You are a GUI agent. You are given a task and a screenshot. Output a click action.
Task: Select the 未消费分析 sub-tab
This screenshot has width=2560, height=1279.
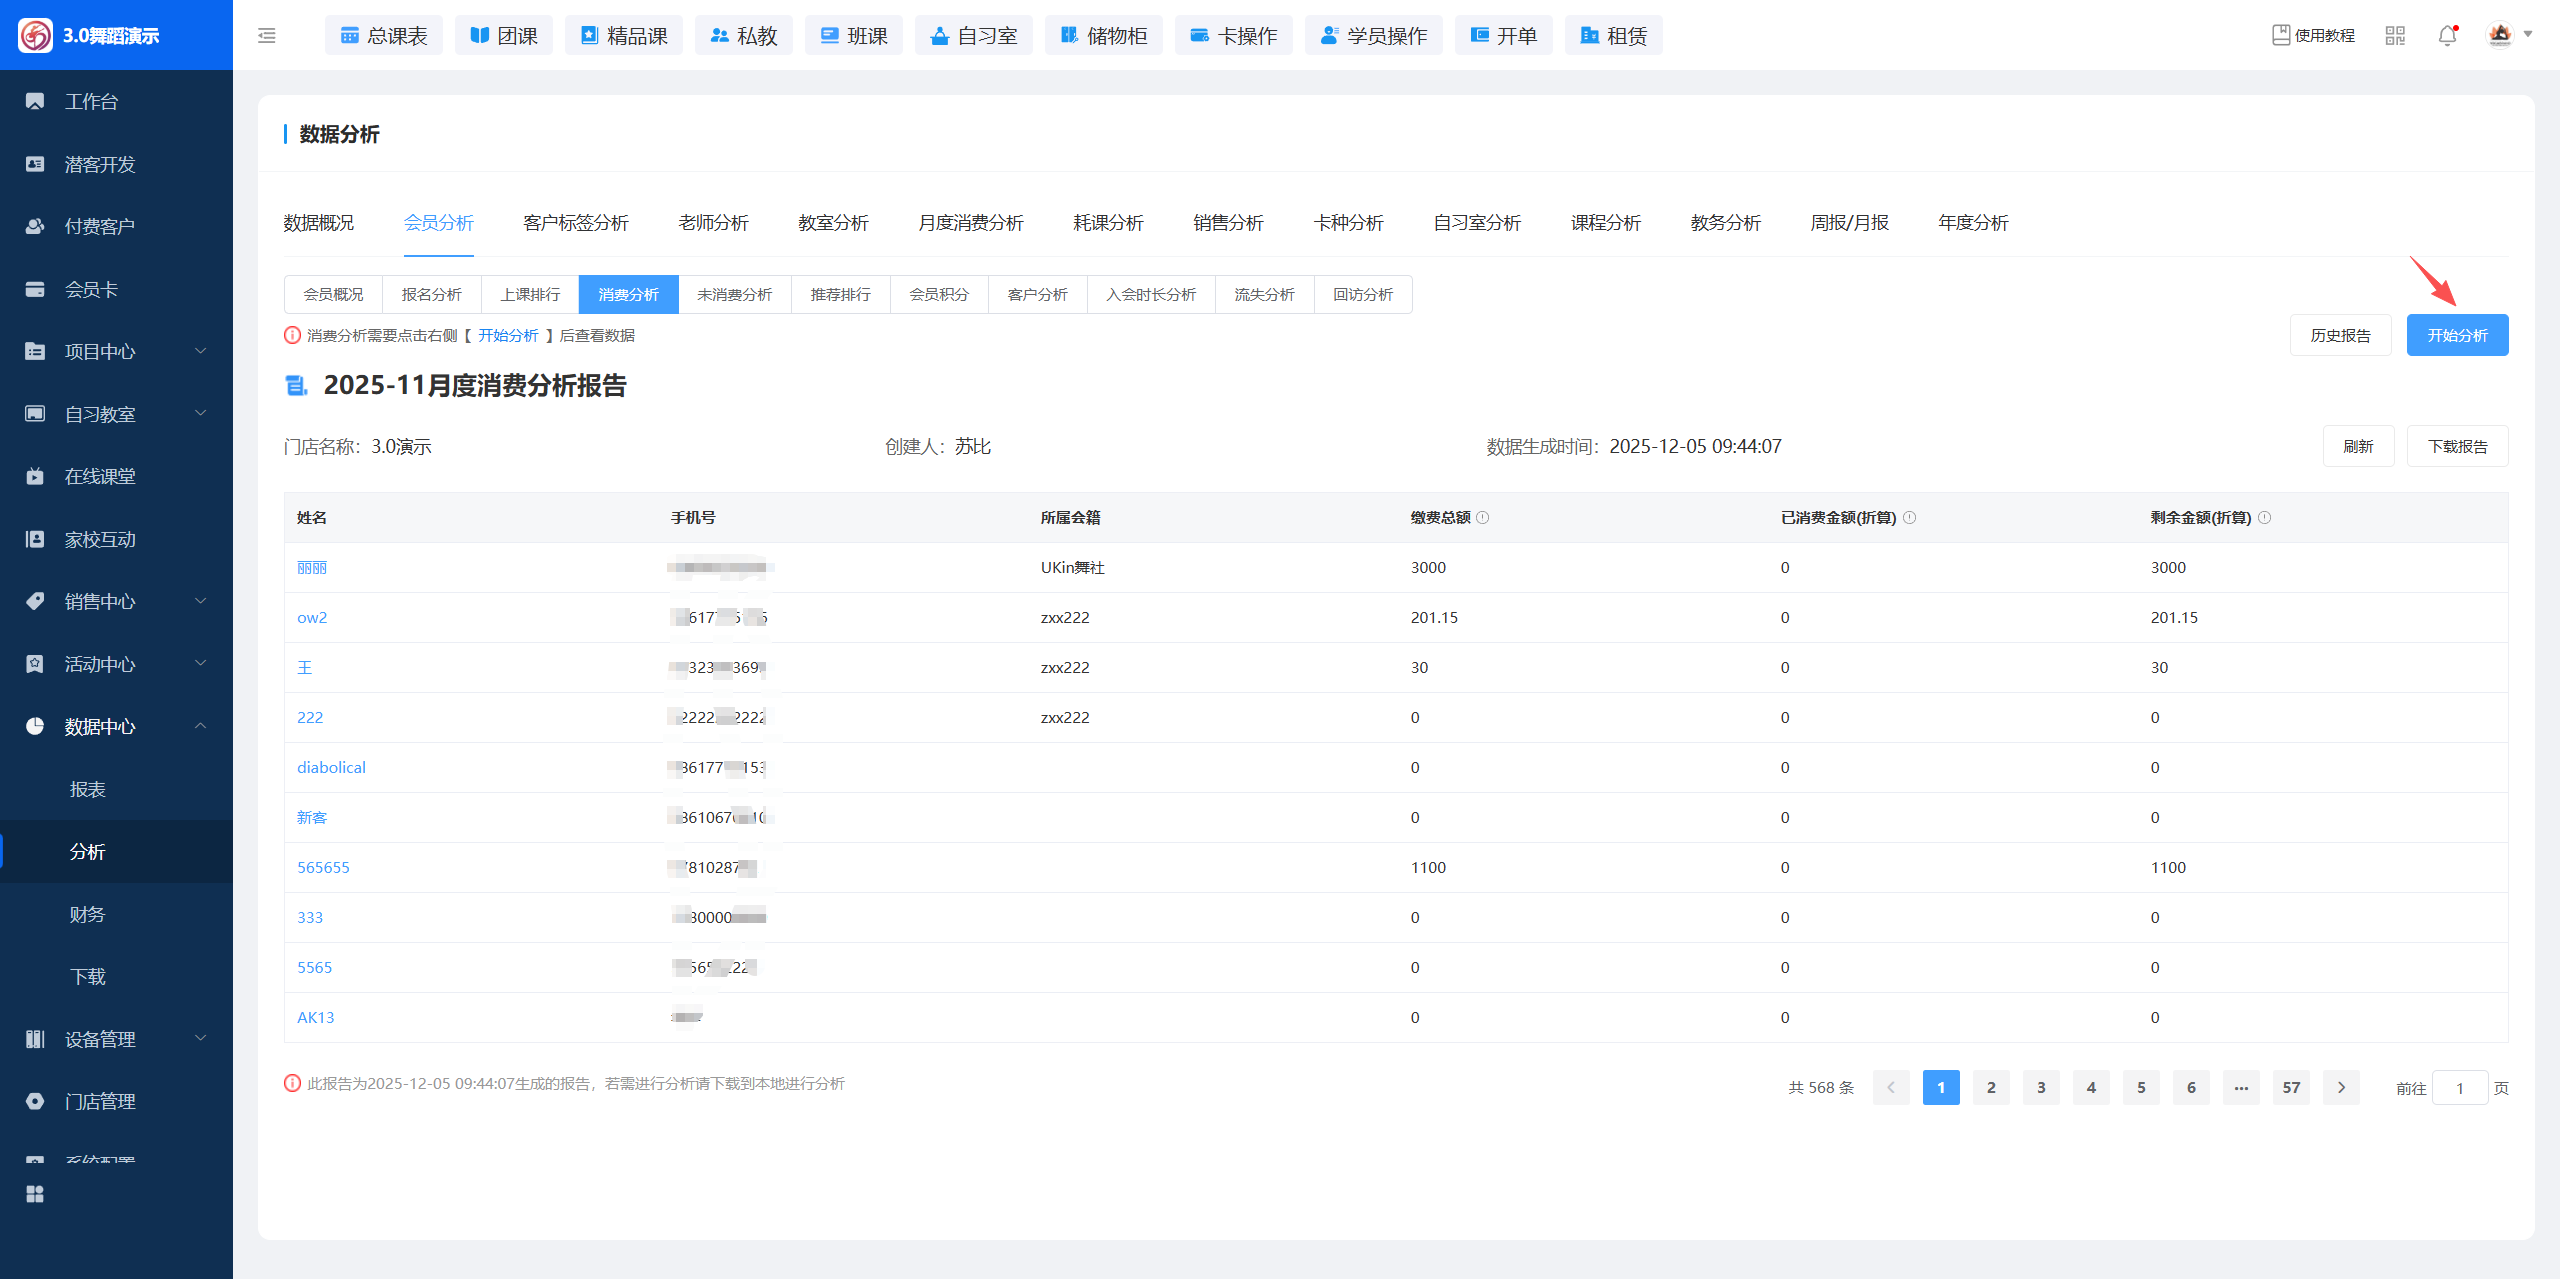coord(734,295)
